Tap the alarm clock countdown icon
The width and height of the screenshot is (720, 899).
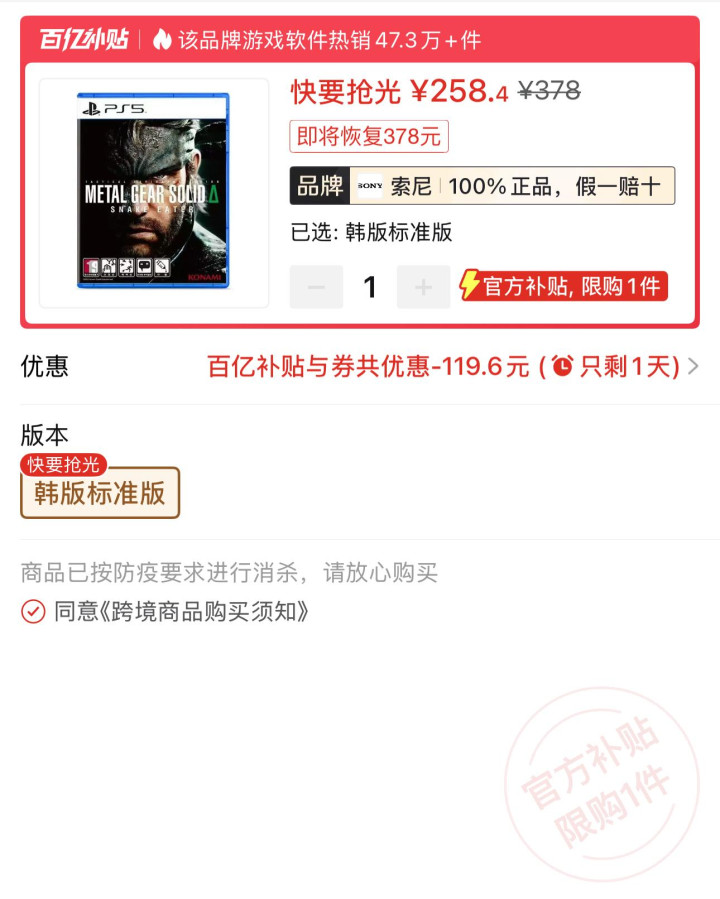562,366
